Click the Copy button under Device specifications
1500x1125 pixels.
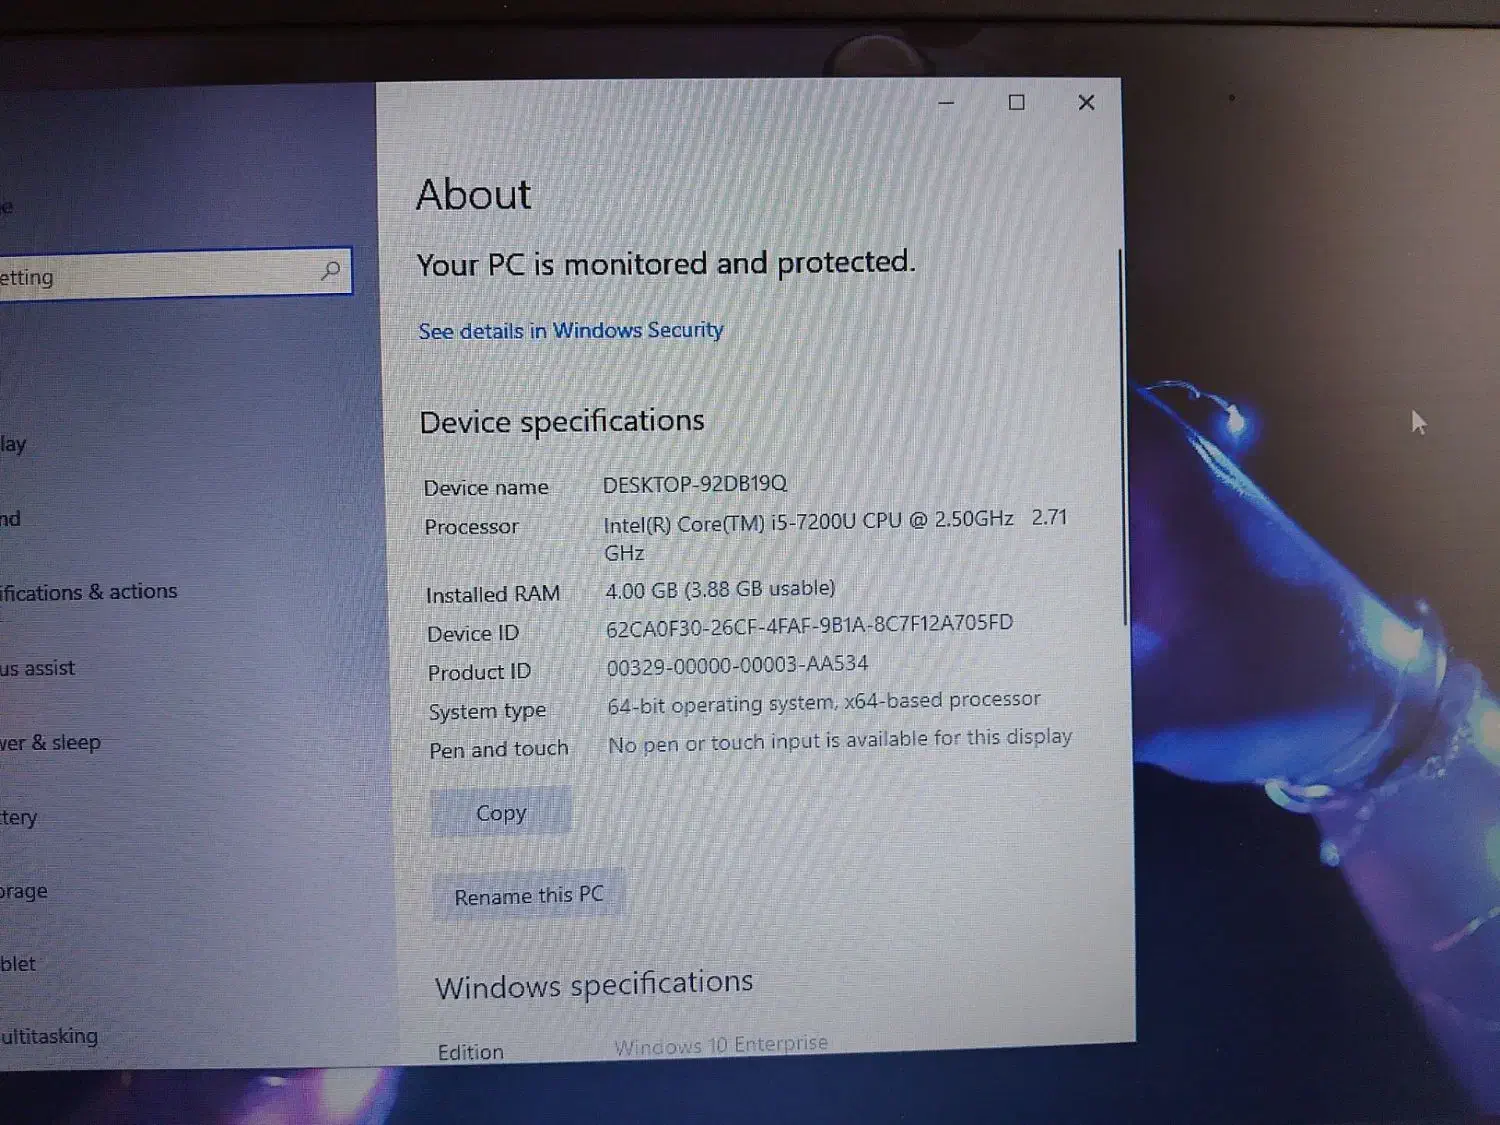501,813
